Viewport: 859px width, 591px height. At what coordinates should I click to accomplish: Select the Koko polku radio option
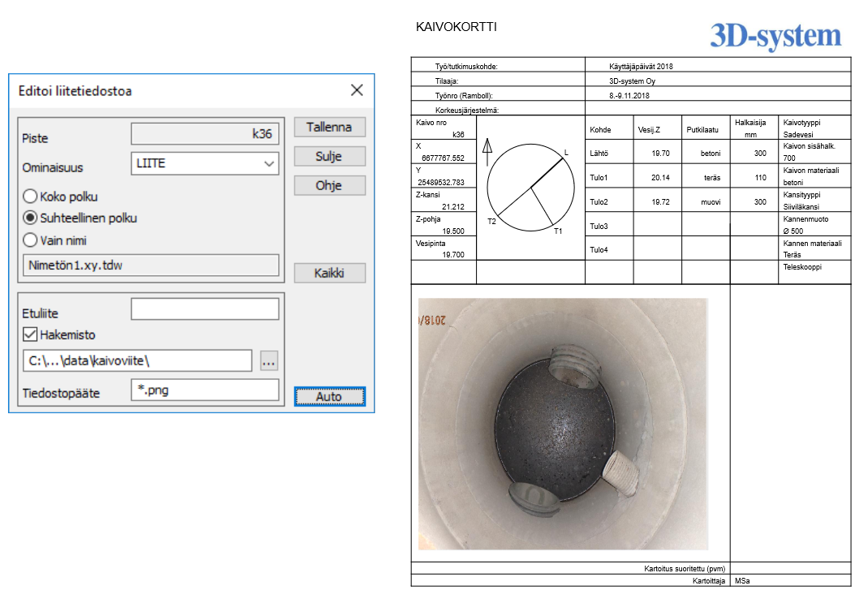tap(30, 197)
